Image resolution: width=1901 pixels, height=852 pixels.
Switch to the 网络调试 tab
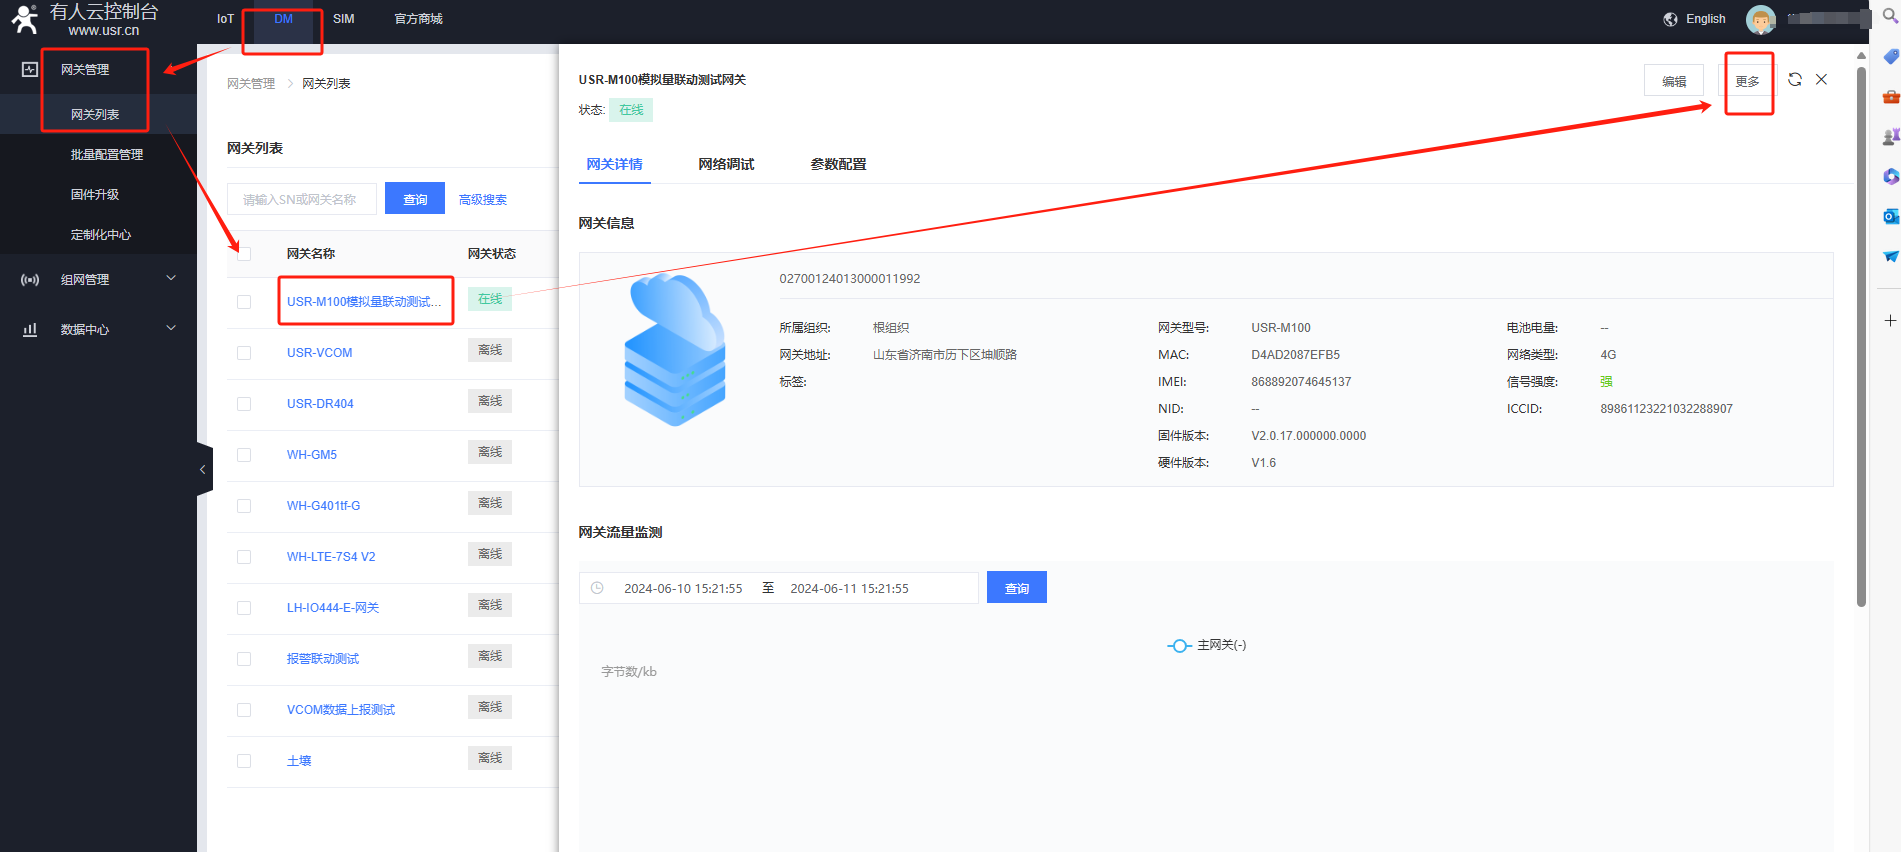click(726, 164)
